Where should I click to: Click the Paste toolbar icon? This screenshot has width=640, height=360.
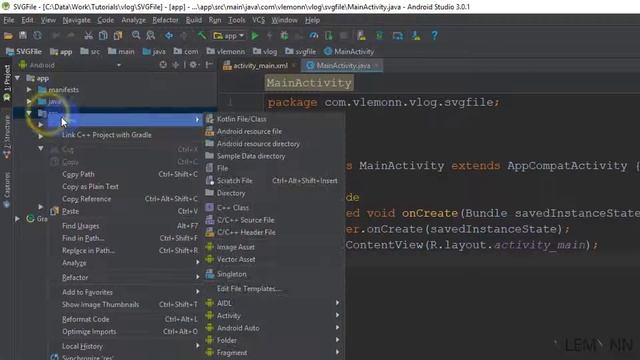point(118,36)
